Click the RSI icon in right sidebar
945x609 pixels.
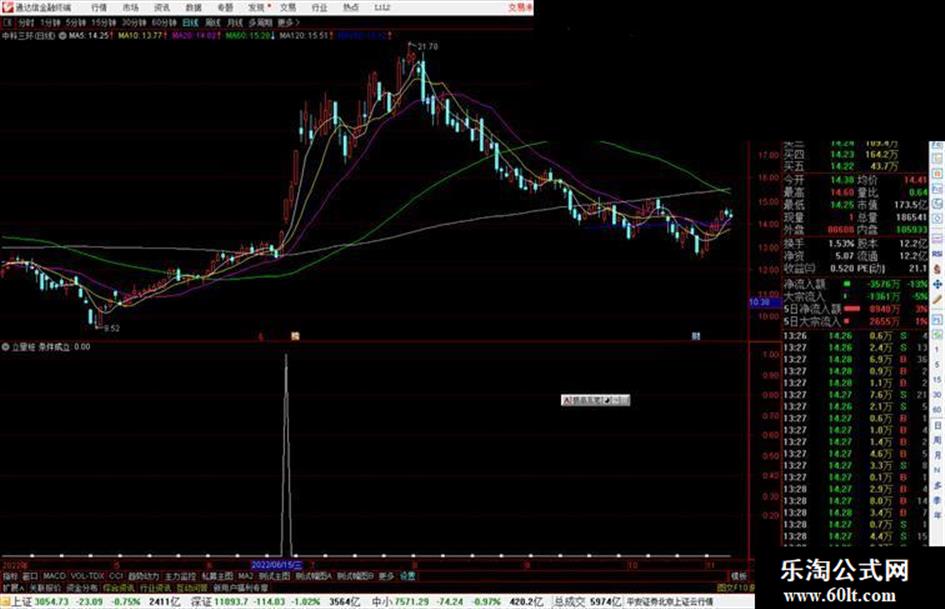coord(937,254)
